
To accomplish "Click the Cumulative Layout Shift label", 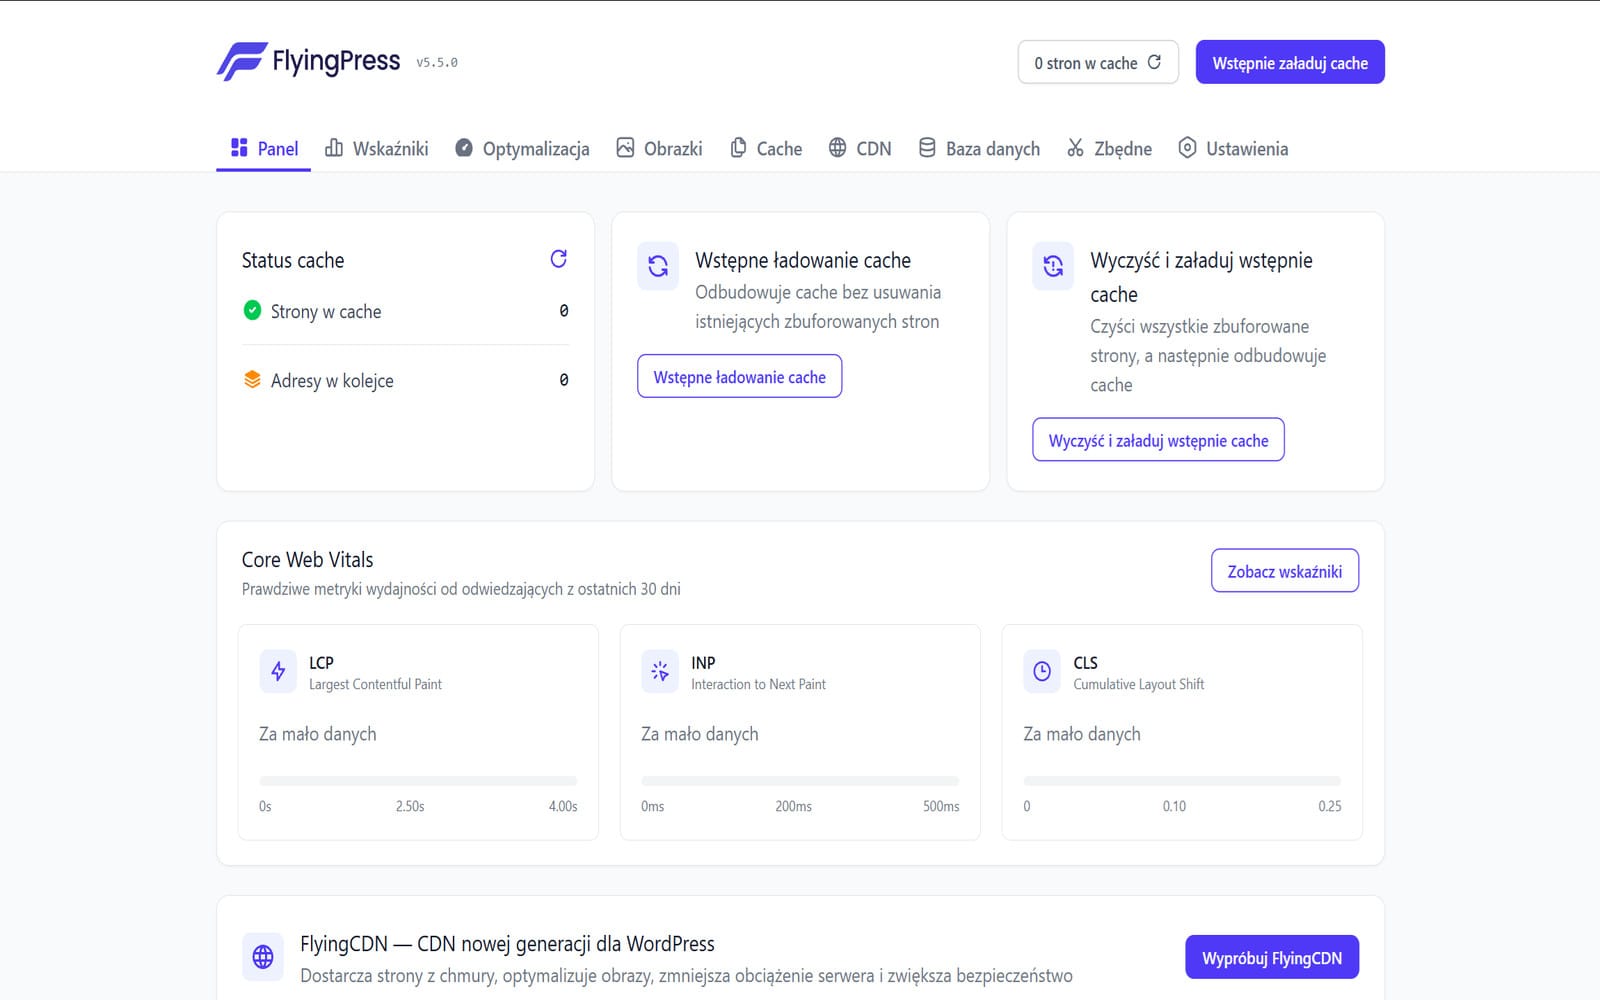I will point(1139,684).
